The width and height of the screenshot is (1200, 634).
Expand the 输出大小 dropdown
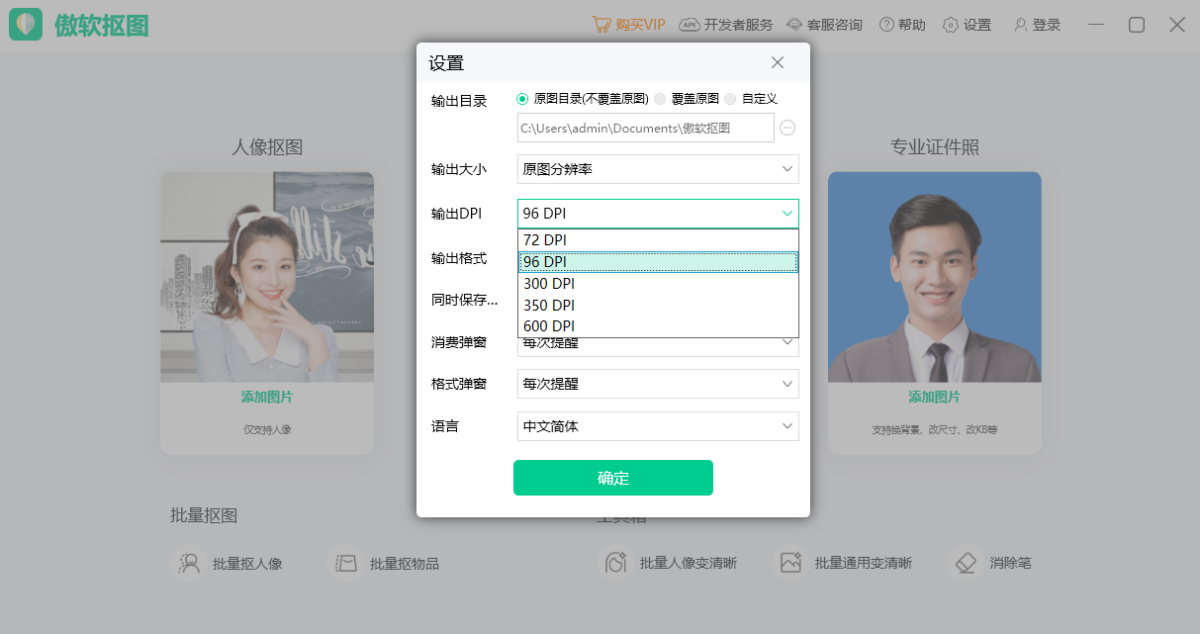657,169
